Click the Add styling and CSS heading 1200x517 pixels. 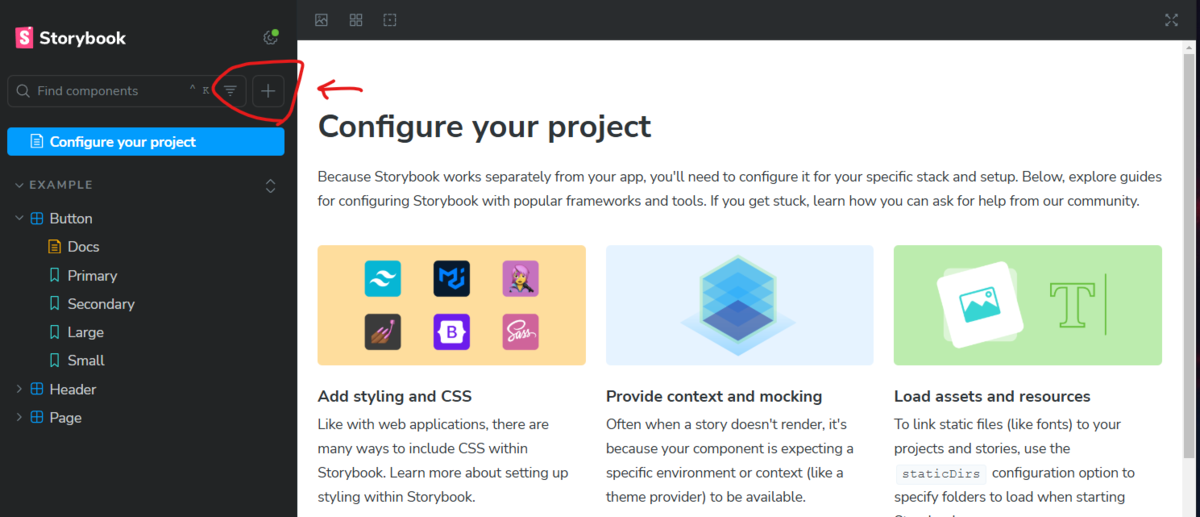pyautogui.click(x=394, y=396)
